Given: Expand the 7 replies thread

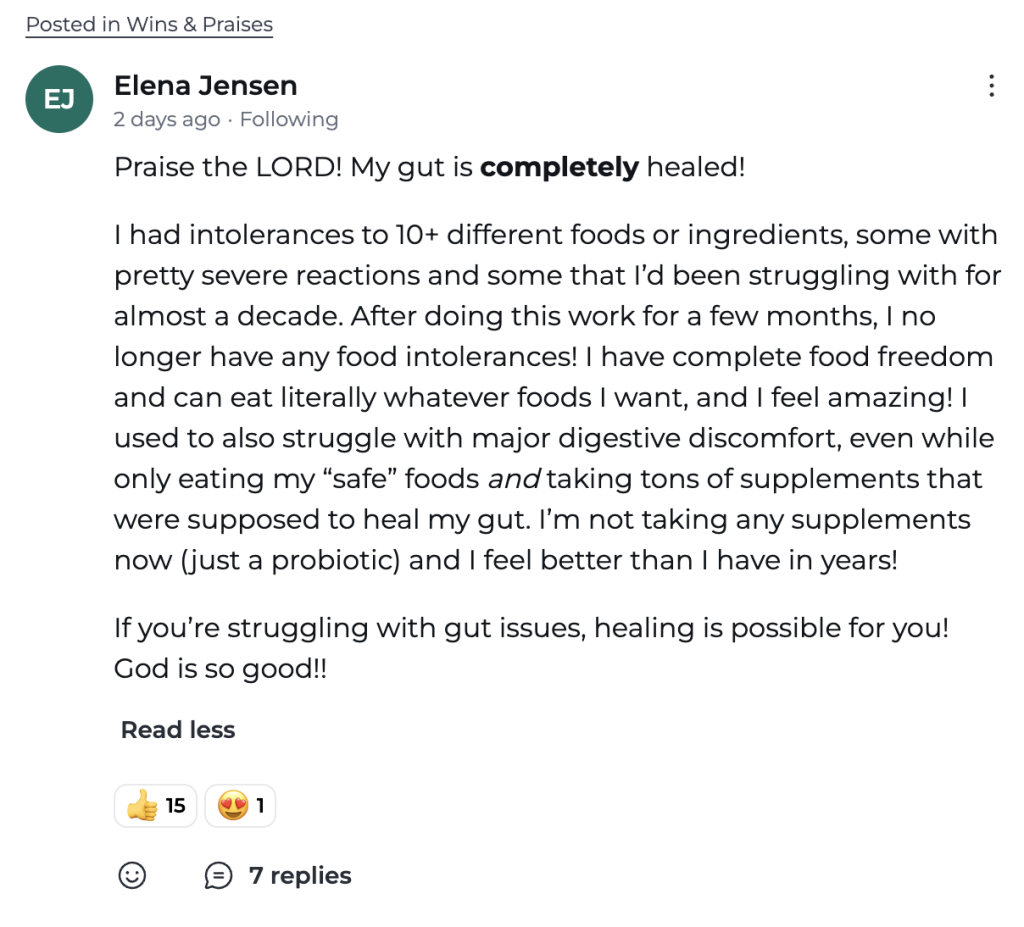Looking at the screenshot, I should click(300, 876).
